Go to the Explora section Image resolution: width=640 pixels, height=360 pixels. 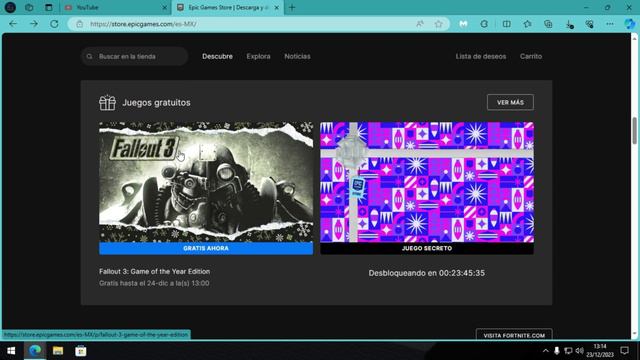coord(258,56)
